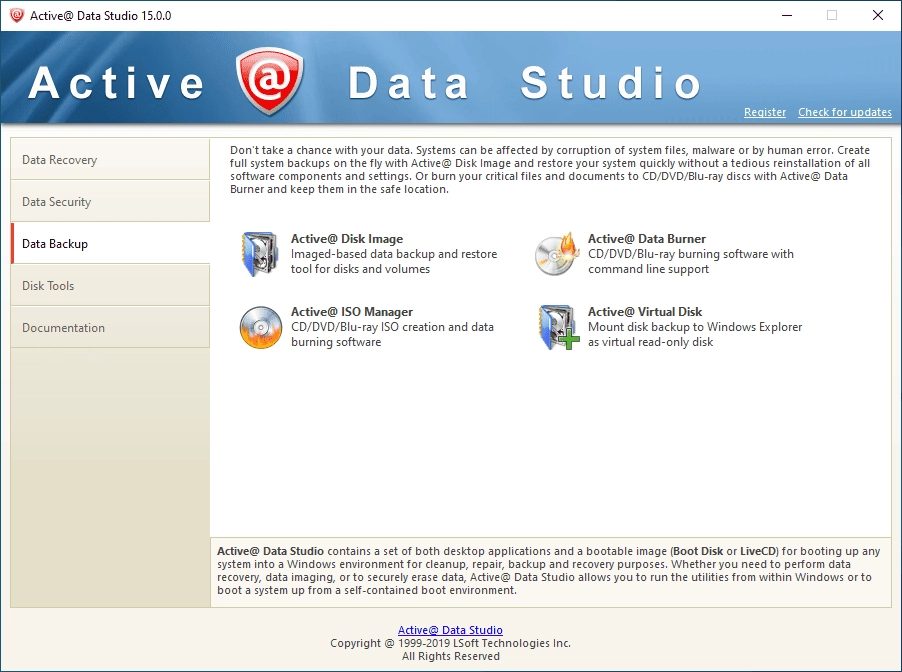The width and height of the screenshot is (902, 672).
Task: Close the Active@ Data Studio window
Action: (x=878, y=16)
